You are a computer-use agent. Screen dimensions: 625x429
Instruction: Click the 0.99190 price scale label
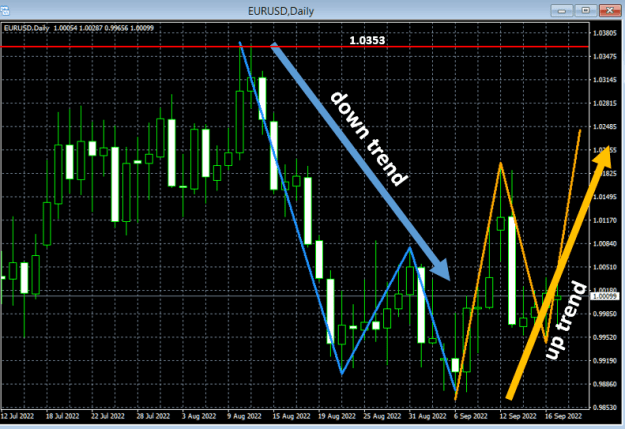pyautogui.click(x=605, y=361)
